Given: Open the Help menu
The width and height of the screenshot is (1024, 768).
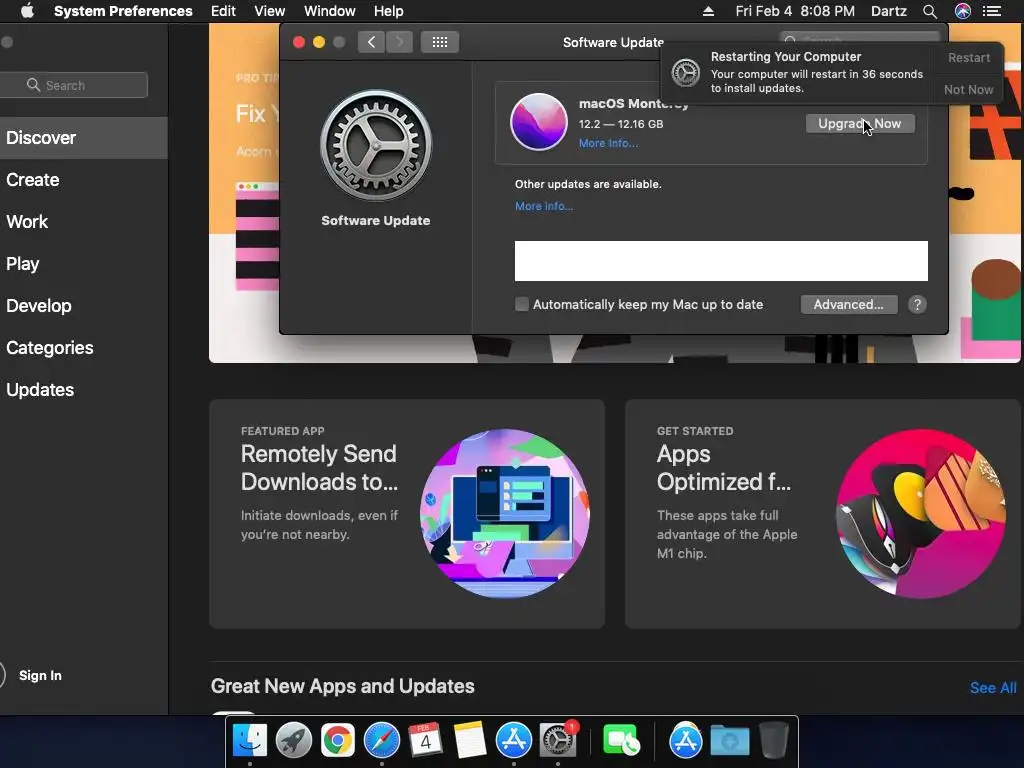Looking at the screenshot, I should [389, 11].
